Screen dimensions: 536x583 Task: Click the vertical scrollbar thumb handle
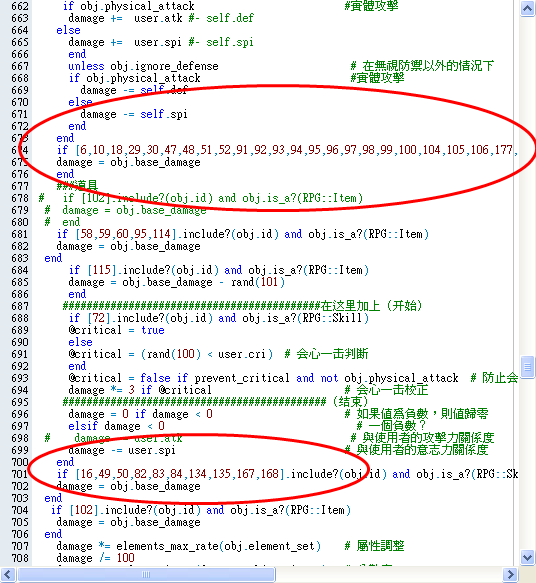coord(527,367)
